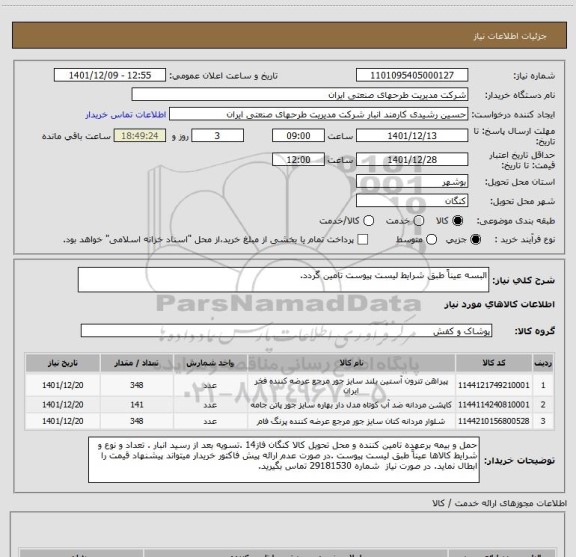The height and width of the screenshot is (557, 576).
Task: Click the اطلاعات کالاهای مورد نیاز heading
Action: (x=500, y=305)
